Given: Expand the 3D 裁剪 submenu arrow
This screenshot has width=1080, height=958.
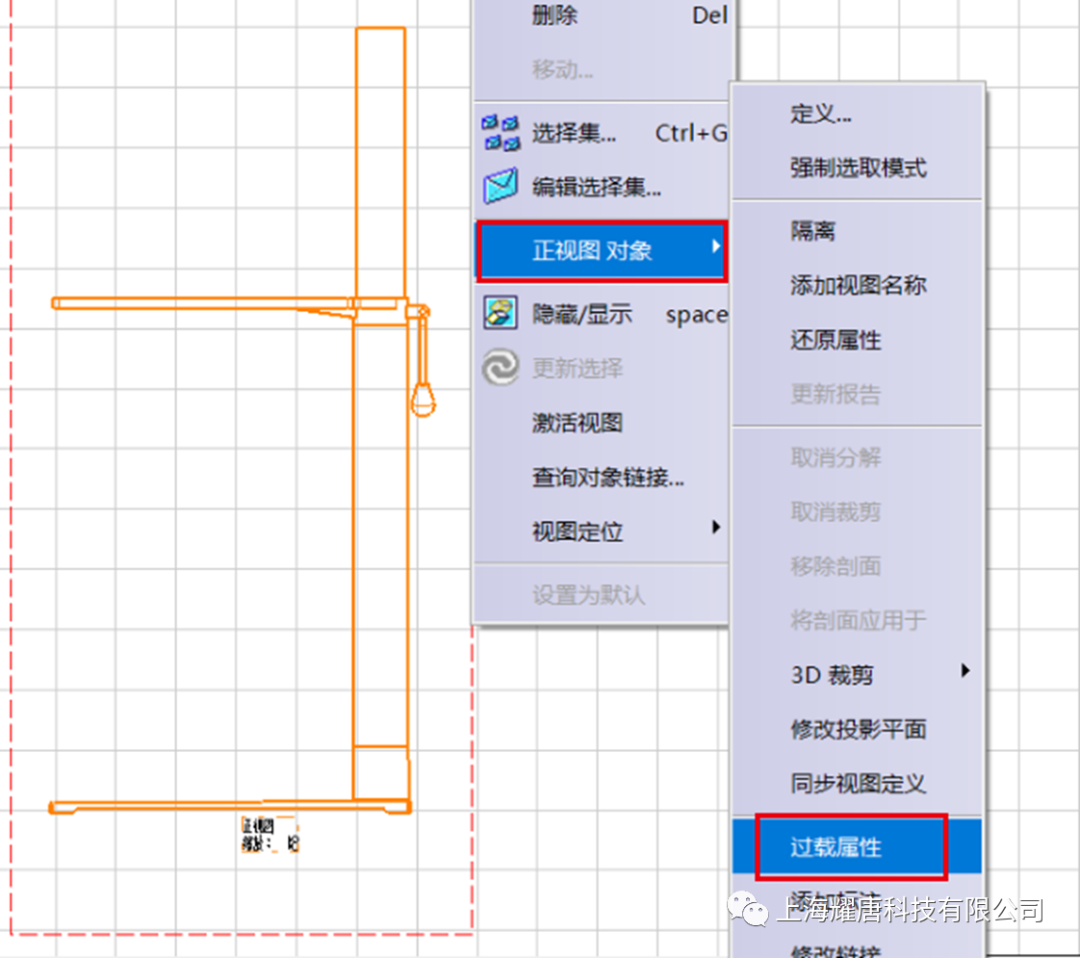Looking at the screenshot, I should tap(965, 671).
